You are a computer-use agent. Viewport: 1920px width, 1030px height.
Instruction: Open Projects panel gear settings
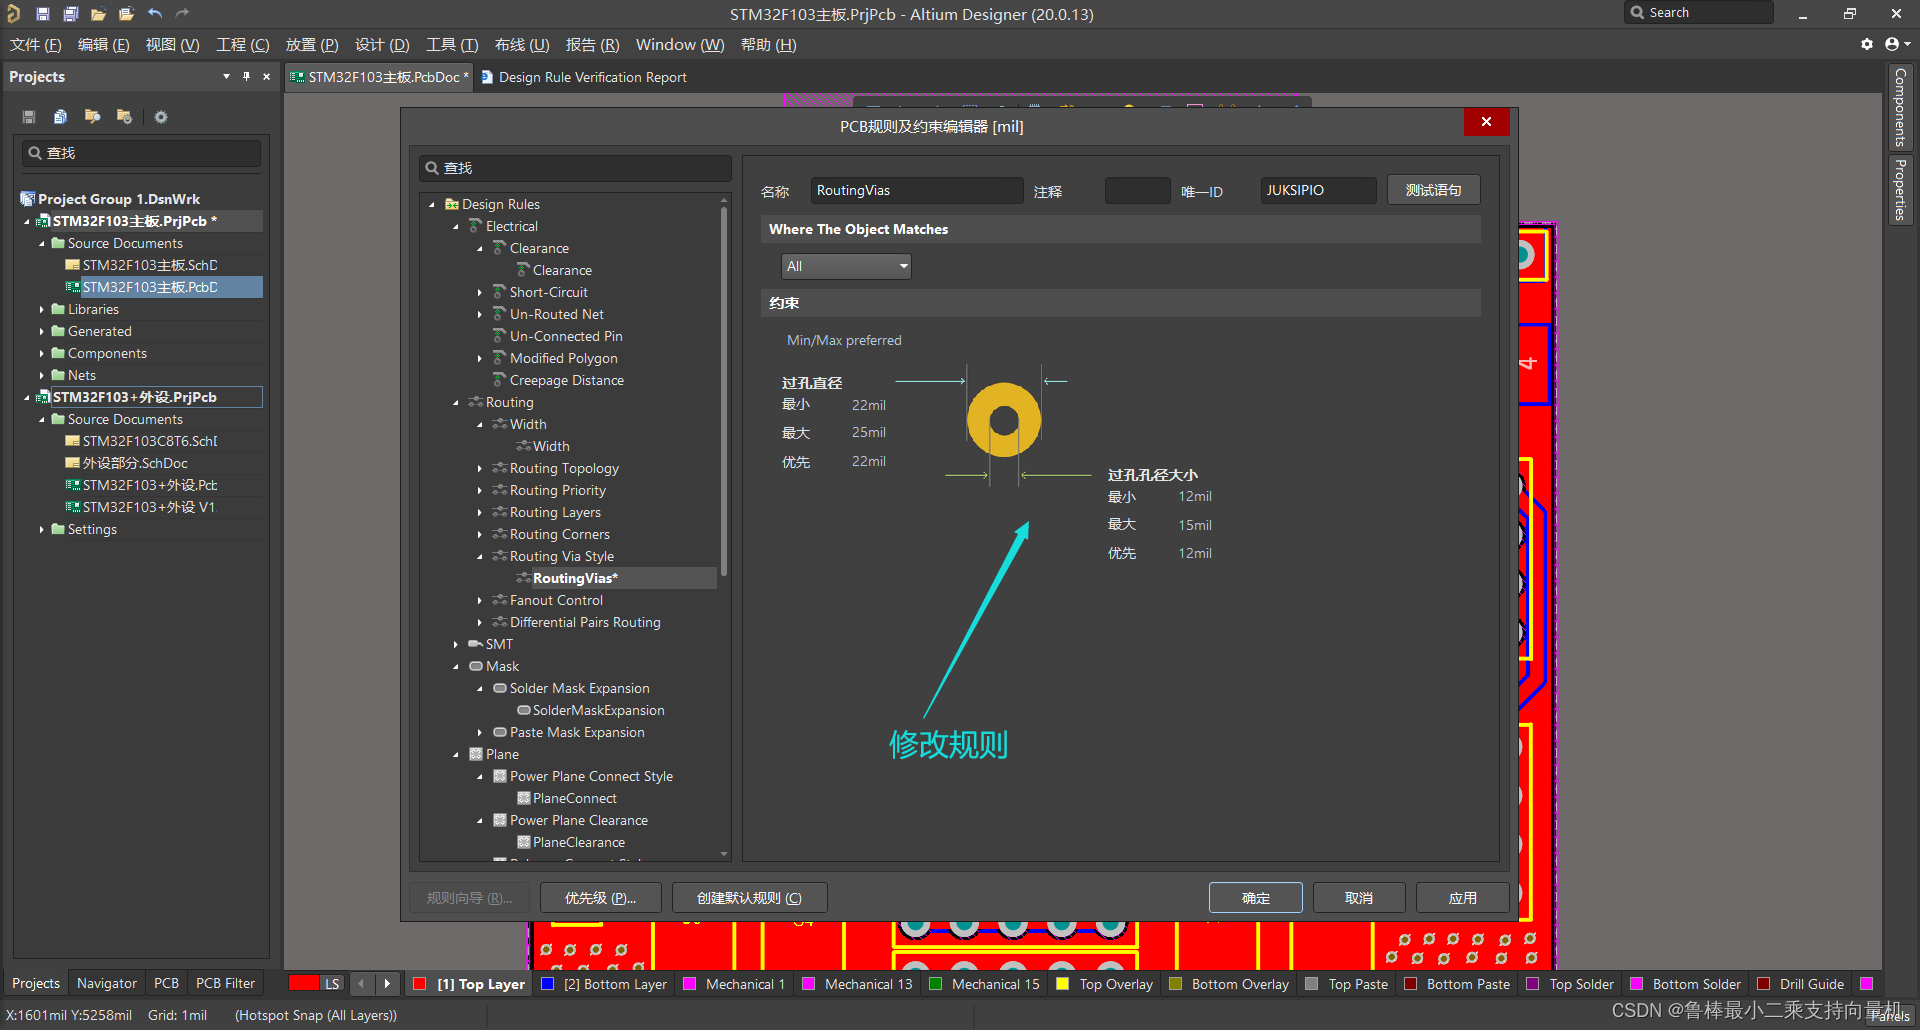(x=160, y=117)
